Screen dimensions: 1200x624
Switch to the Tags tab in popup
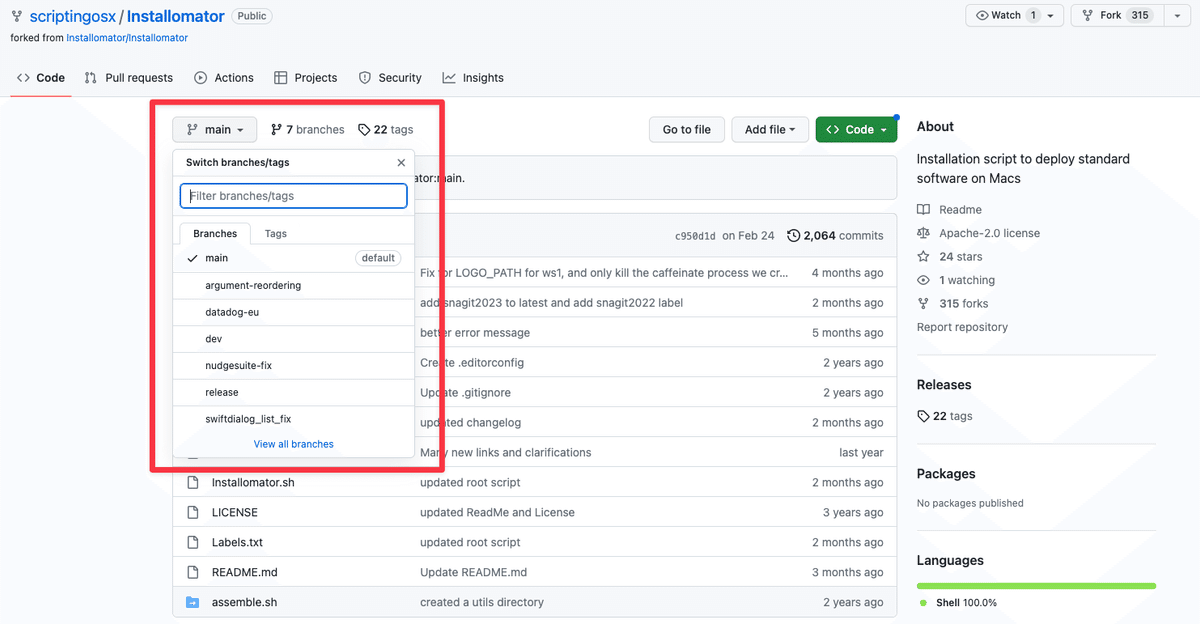pyautogui.click(x=276, y=233)
